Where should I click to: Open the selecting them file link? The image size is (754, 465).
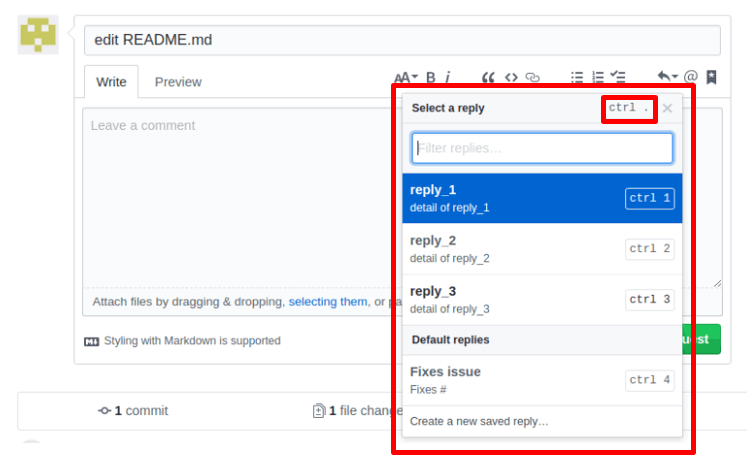click(x=328, y=302)
